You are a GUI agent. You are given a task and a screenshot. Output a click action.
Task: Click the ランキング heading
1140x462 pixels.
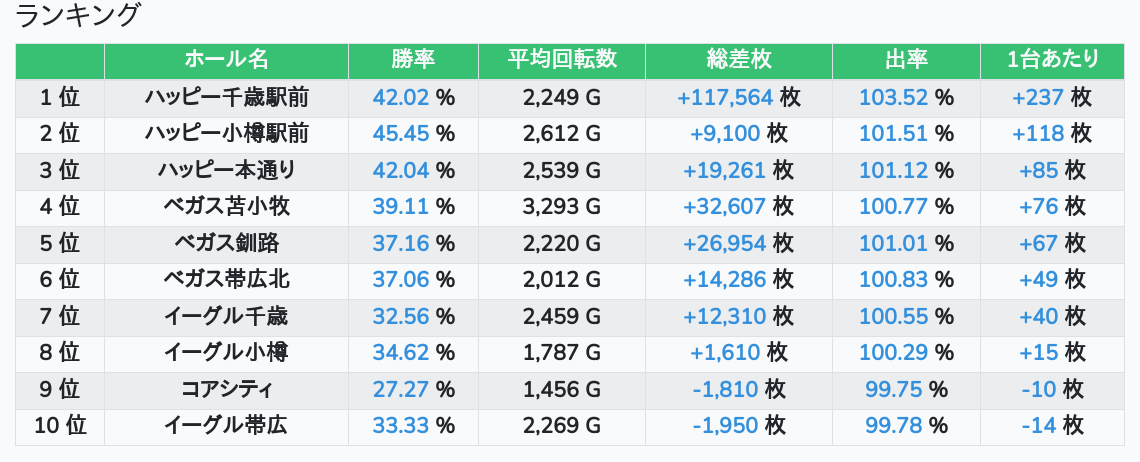click(79, 17)
